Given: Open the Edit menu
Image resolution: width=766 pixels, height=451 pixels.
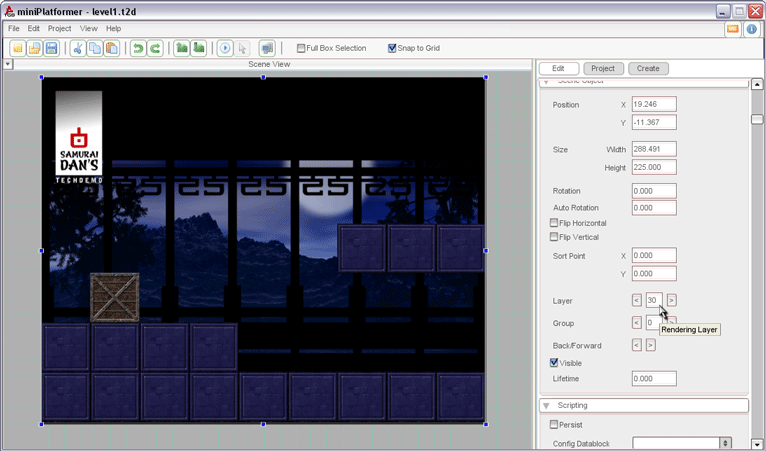Looking at the screenshot, I should point(33,28).
